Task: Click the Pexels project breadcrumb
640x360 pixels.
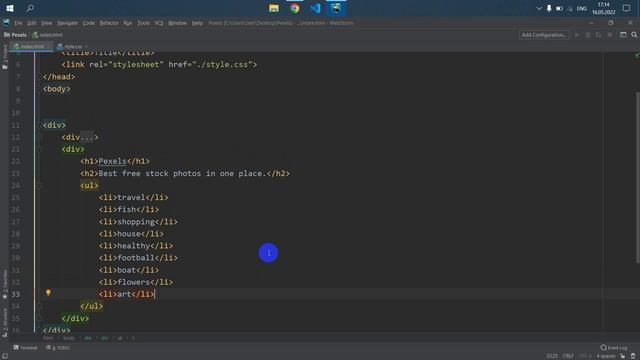Action: pyautogui.click(x=16, y=35)
